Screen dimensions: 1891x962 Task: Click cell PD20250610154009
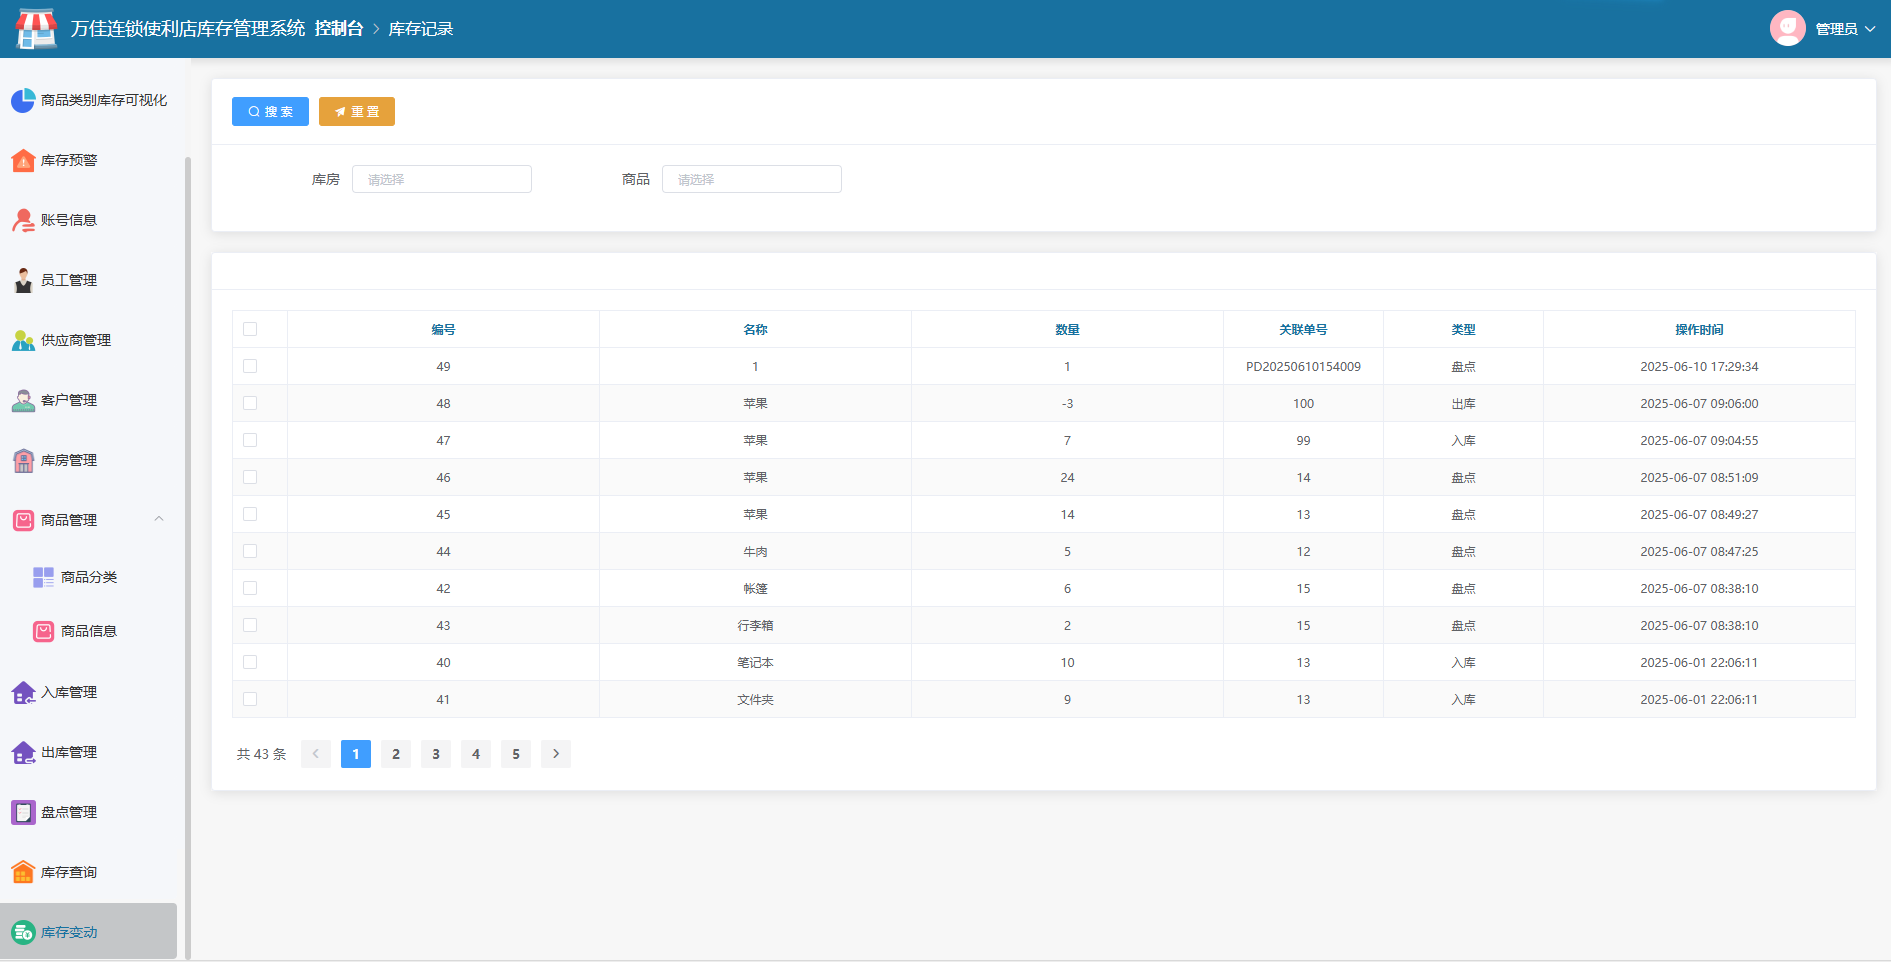(x=1303, y=366)
